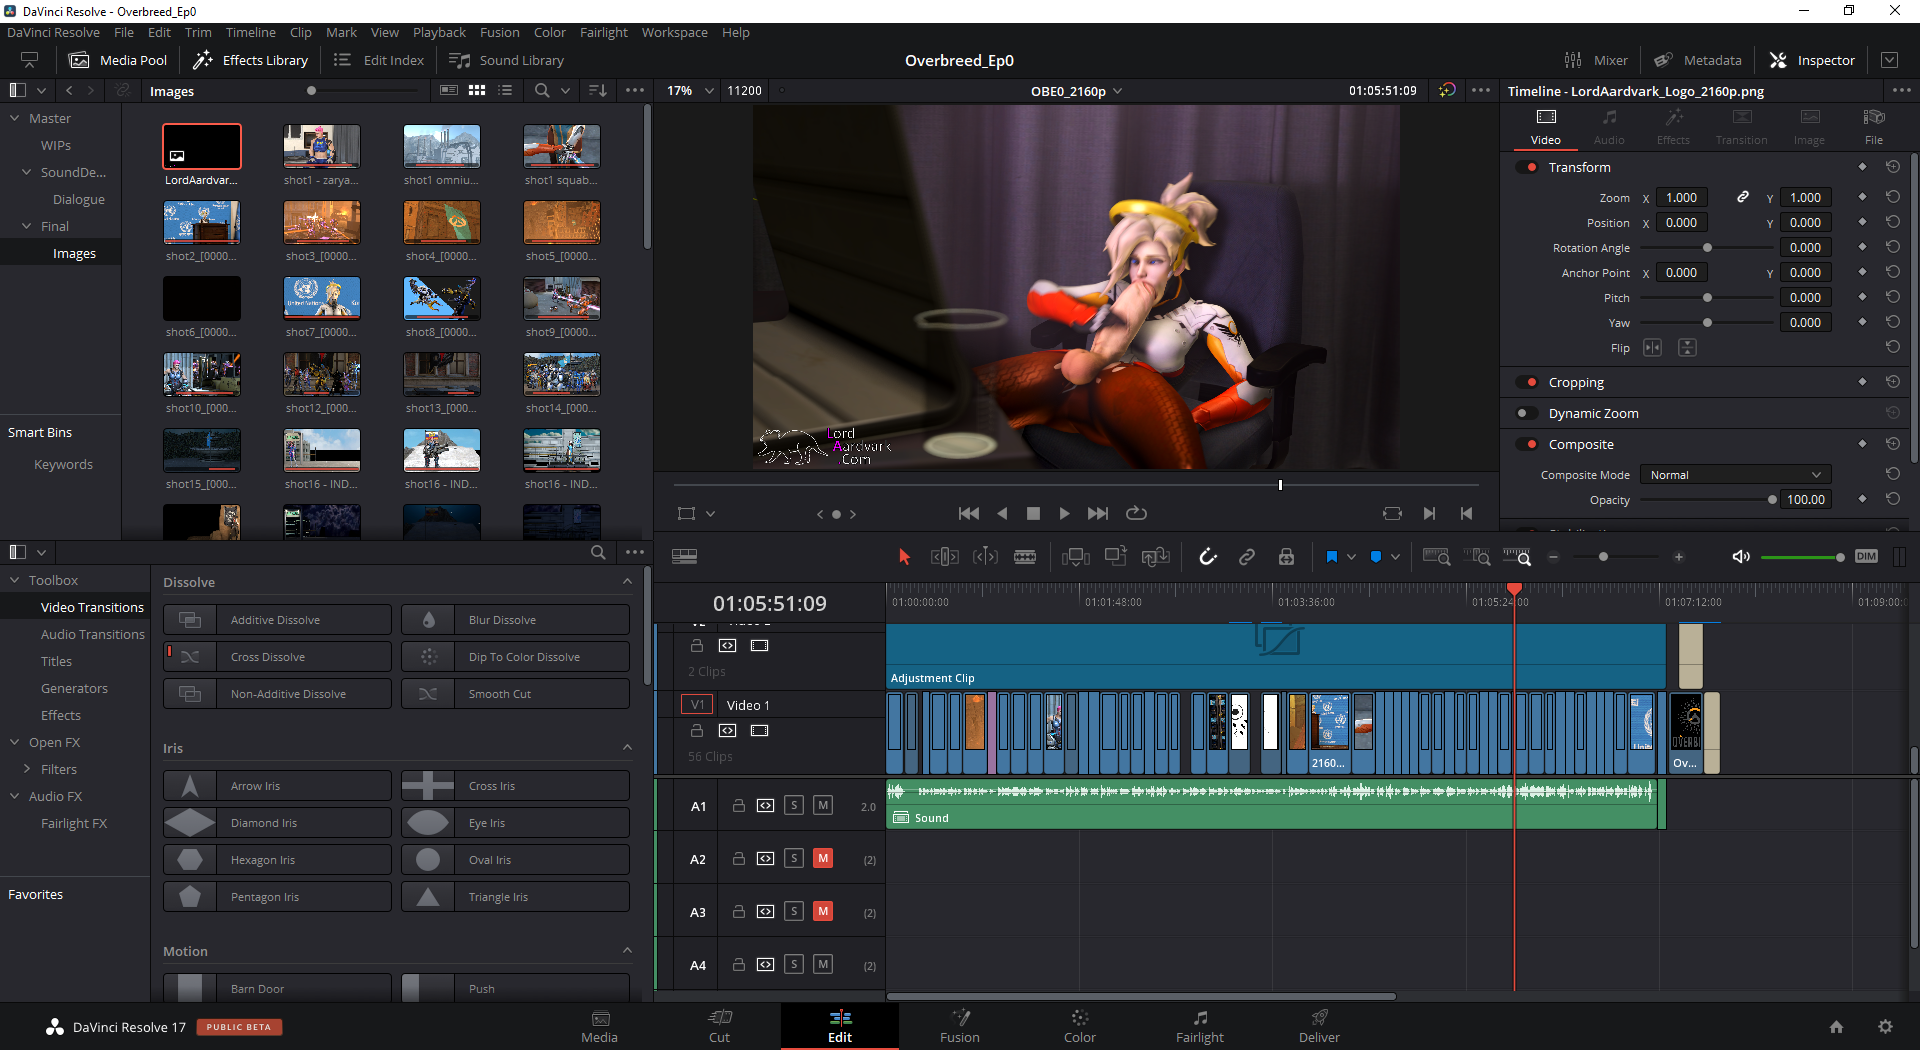Toggle the Position Lock padlock icon
This screenshot has height=1050, width=1920.
point(1286,557)
